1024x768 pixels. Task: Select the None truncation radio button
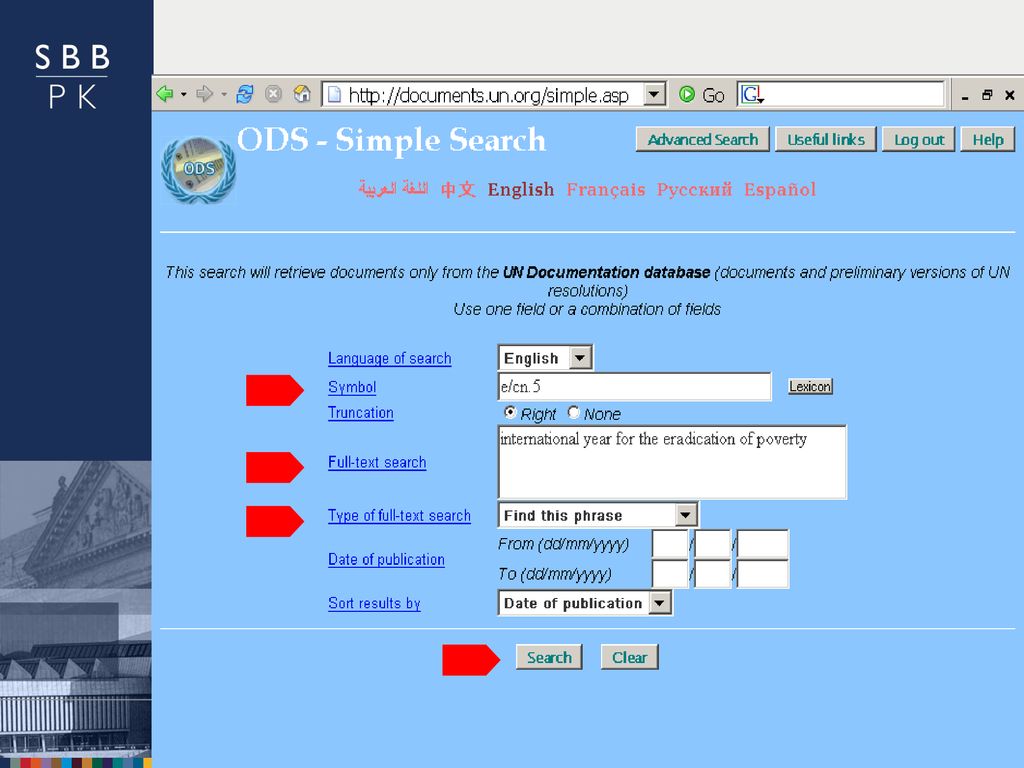point(573,413)
